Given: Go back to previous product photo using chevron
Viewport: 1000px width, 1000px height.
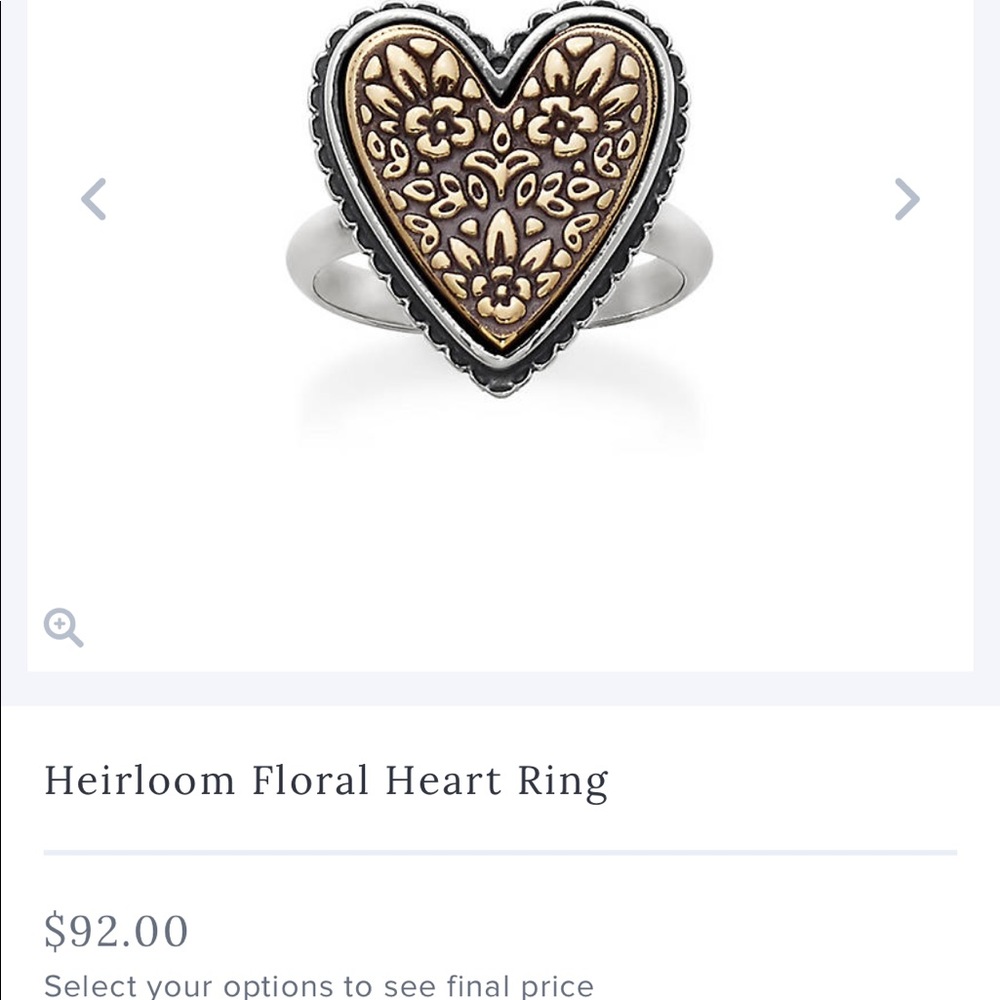Looking at the screenshot, I should pyautogui.click(x=94, y=199).
